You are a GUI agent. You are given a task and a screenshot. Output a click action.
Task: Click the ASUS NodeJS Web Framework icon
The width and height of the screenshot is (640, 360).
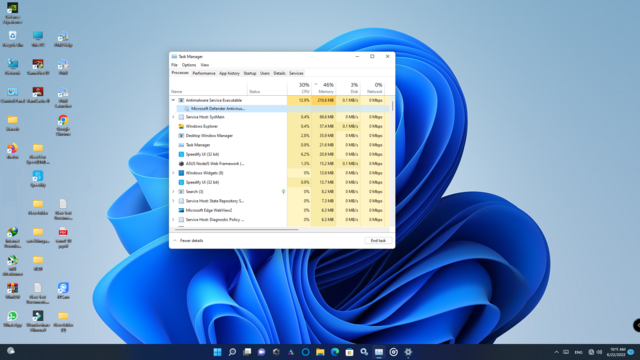point(181,164)
